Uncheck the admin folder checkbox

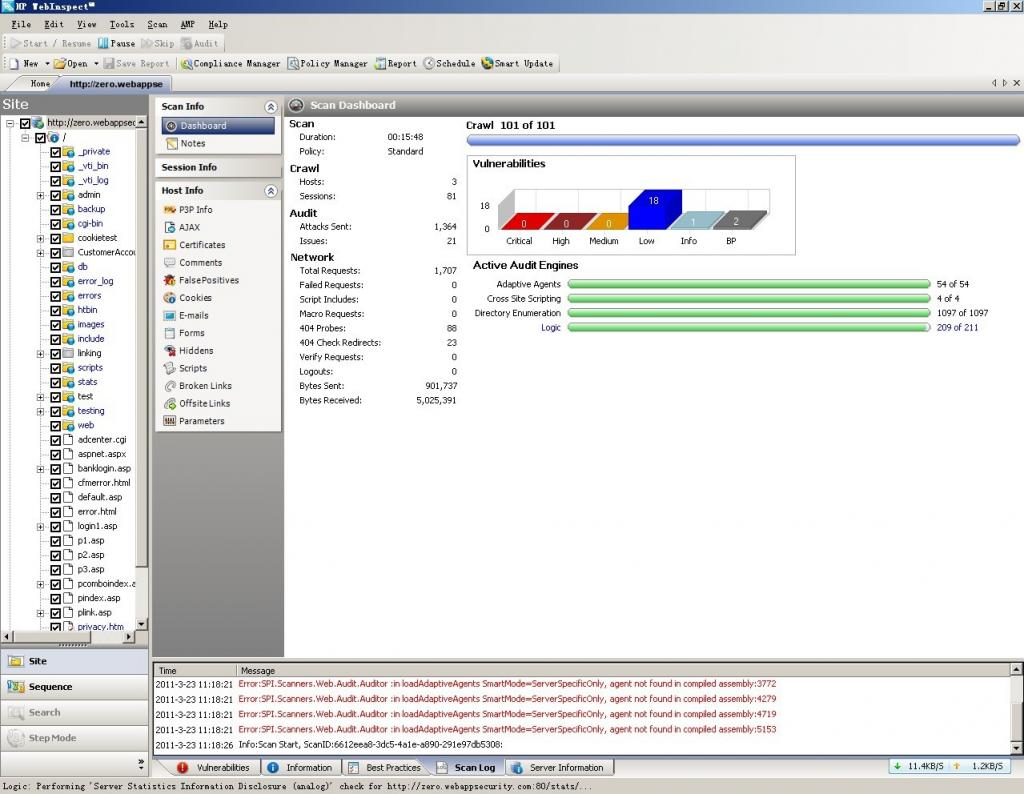[x=56, y=195]
